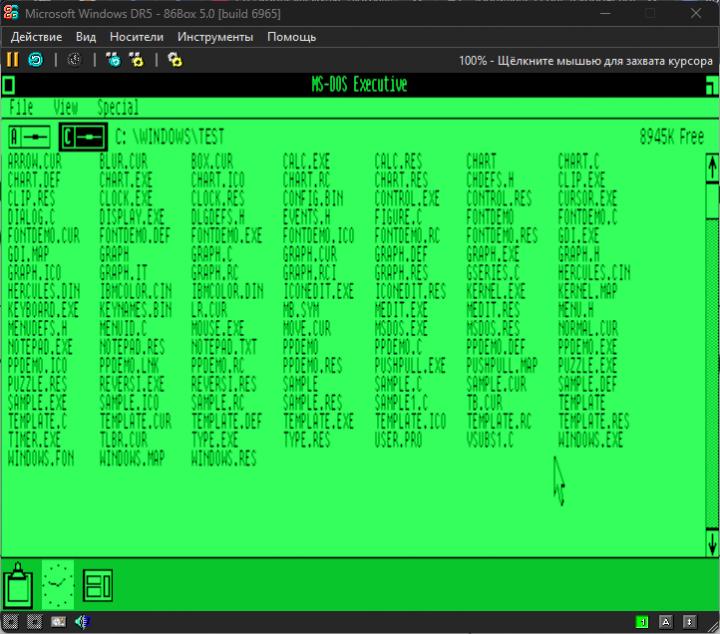
Task: Click the hard disk status bar icon
Action: pos(58,622)
